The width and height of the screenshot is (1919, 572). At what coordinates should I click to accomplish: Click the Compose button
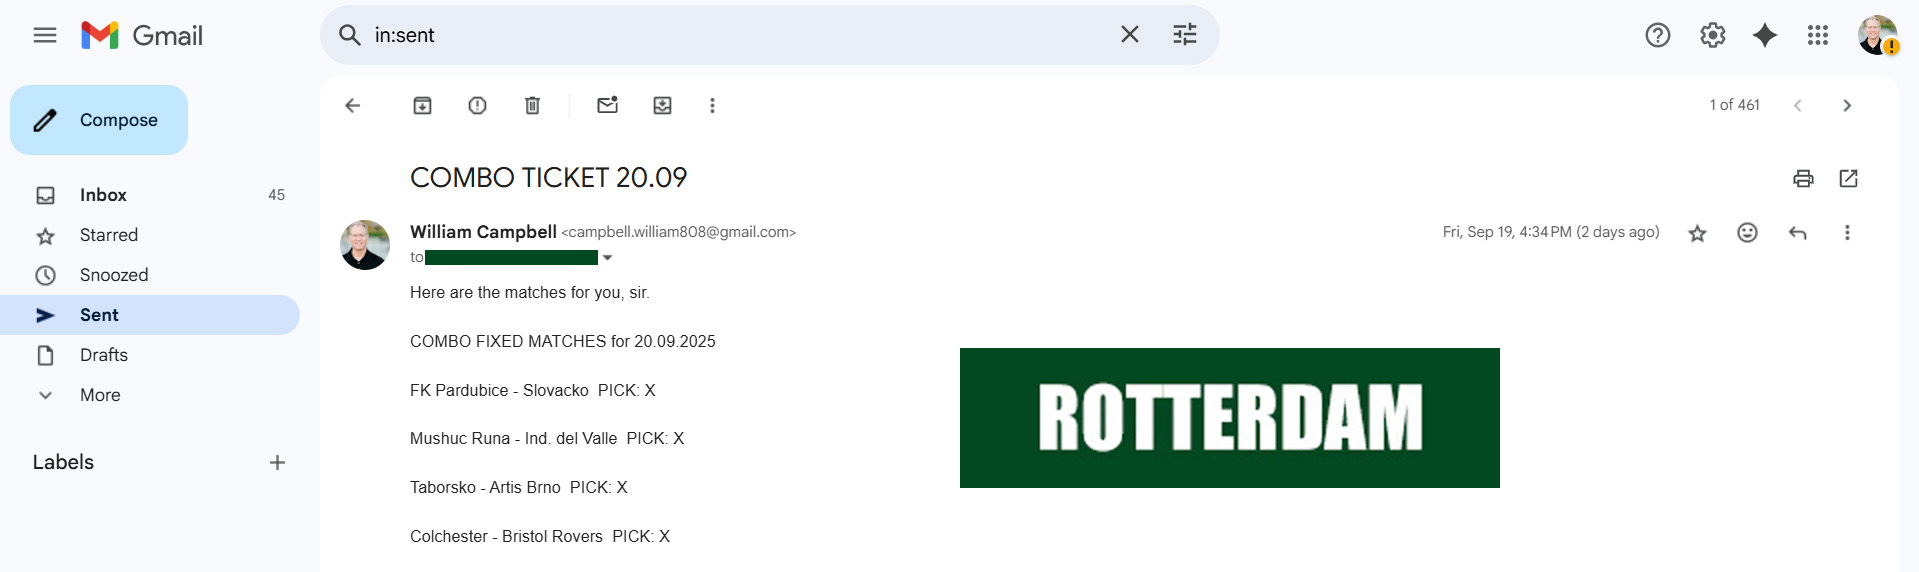[99, 120]
